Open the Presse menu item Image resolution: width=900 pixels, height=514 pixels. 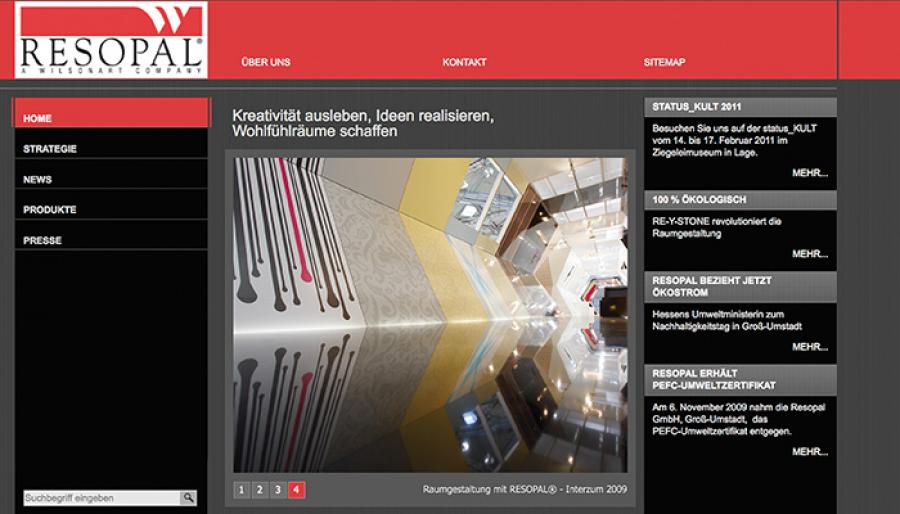coord(111,235)
